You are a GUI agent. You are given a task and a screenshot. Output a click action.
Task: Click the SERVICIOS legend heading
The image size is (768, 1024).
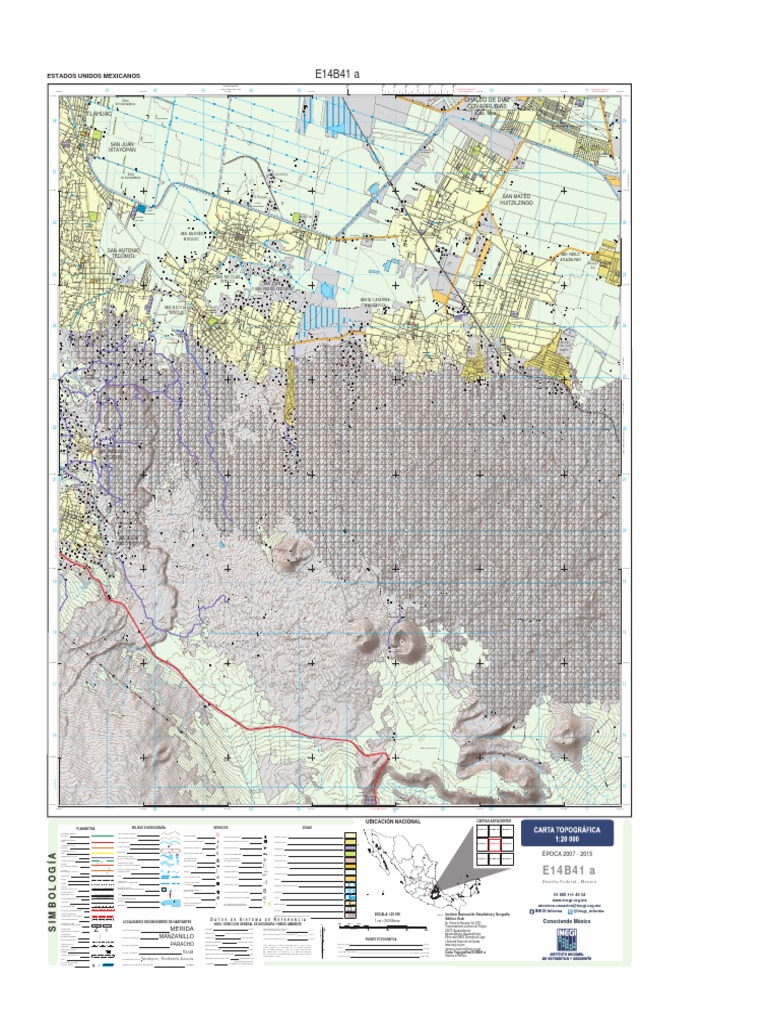tap(221, 827)
